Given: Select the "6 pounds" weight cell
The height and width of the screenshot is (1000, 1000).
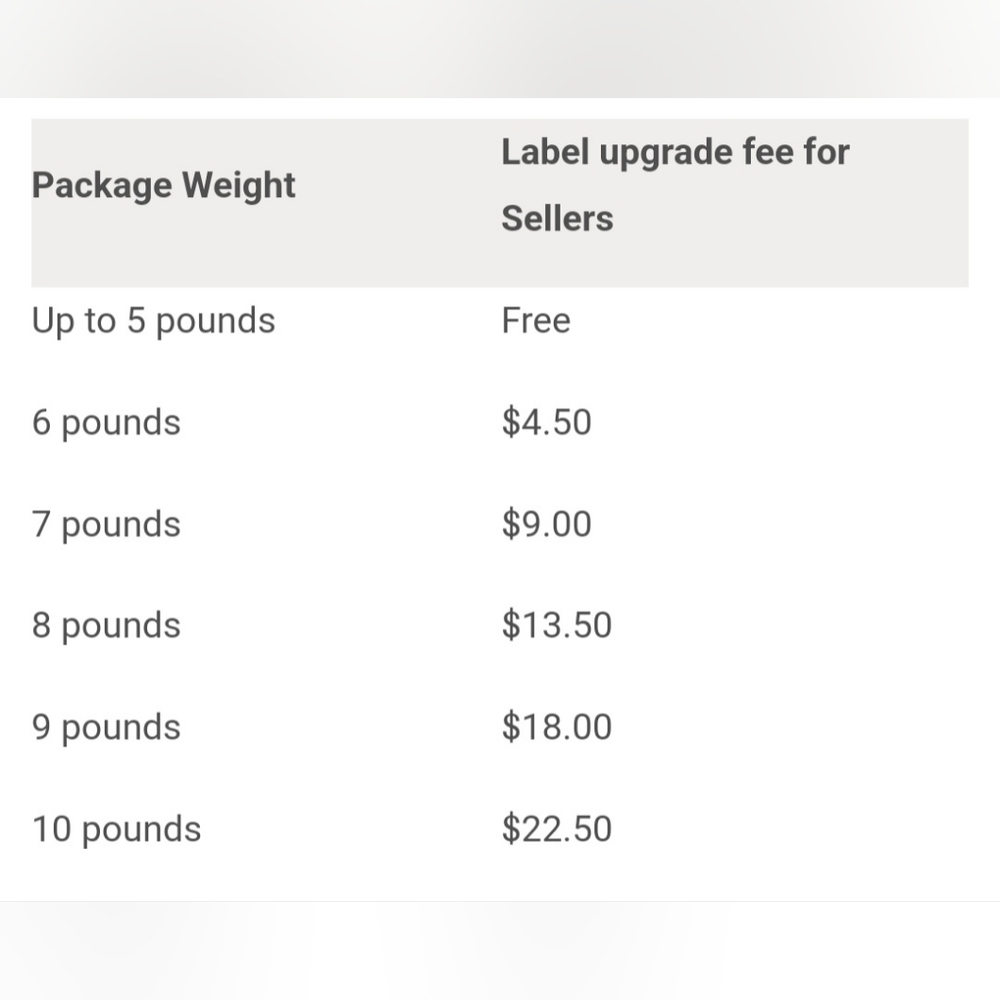Looking at the screenshot, I should tap(106, 423).
